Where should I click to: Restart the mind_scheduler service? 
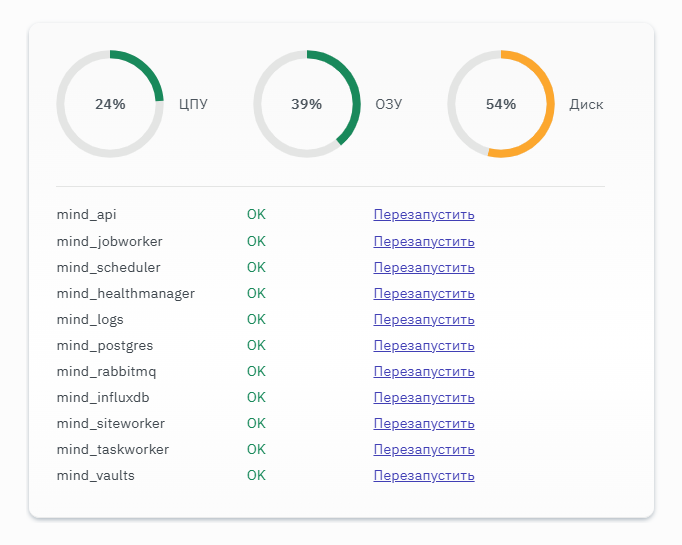423,267
